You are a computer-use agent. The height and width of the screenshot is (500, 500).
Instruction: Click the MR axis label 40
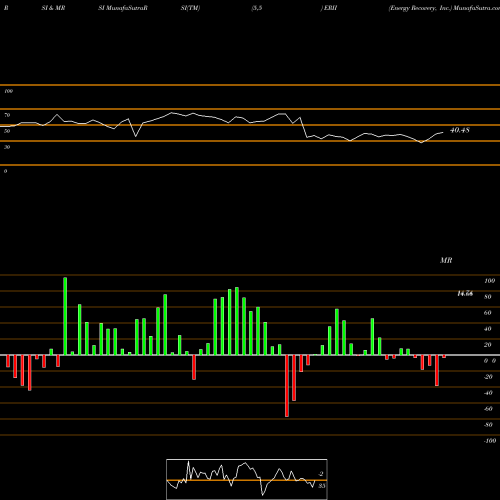pyautogui.click(x=488, y=329)
